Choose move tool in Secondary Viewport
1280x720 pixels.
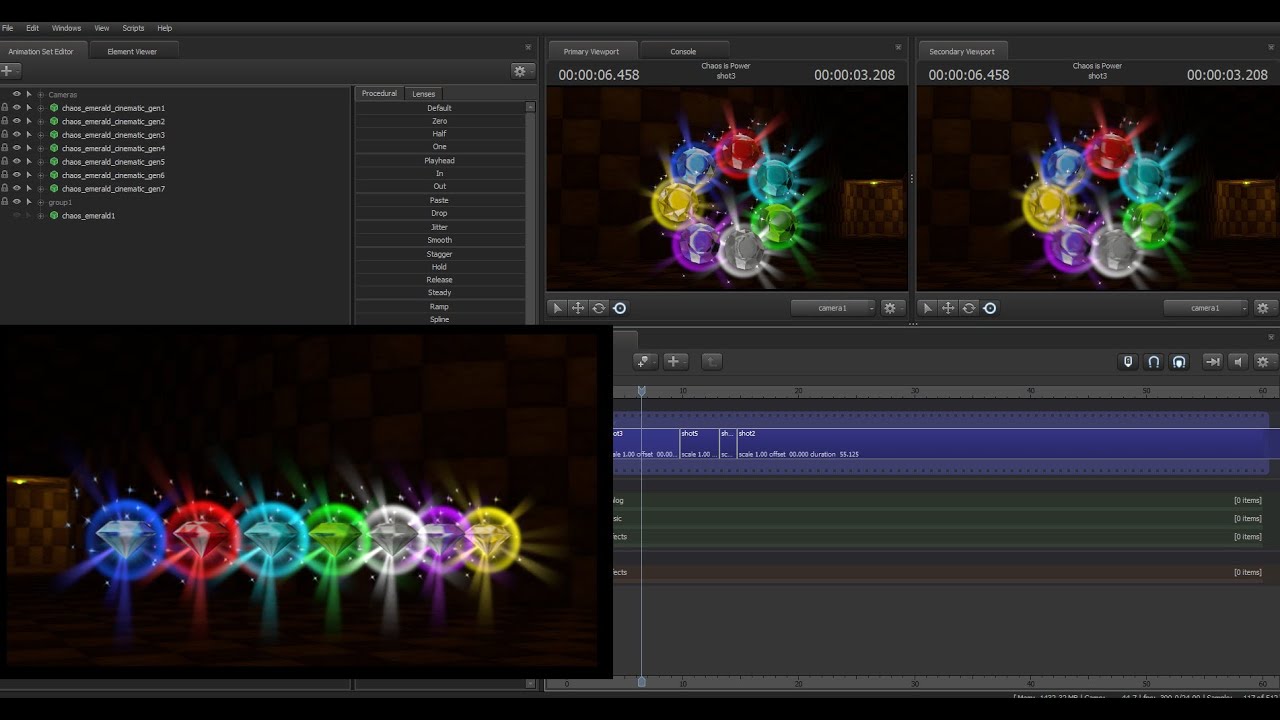pos(948,308)
